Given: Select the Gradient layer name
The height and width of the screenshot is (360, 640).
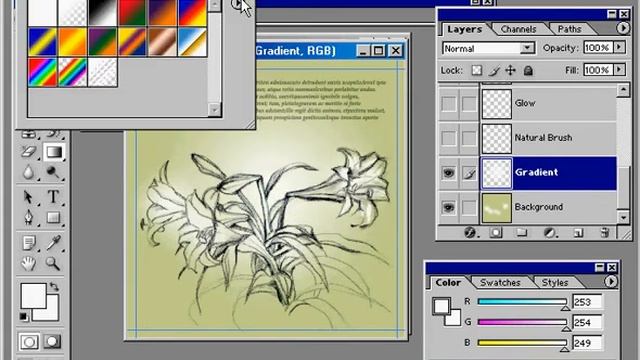Looking at the screenshot, I should pyautogui.click(x=536, y=172).
